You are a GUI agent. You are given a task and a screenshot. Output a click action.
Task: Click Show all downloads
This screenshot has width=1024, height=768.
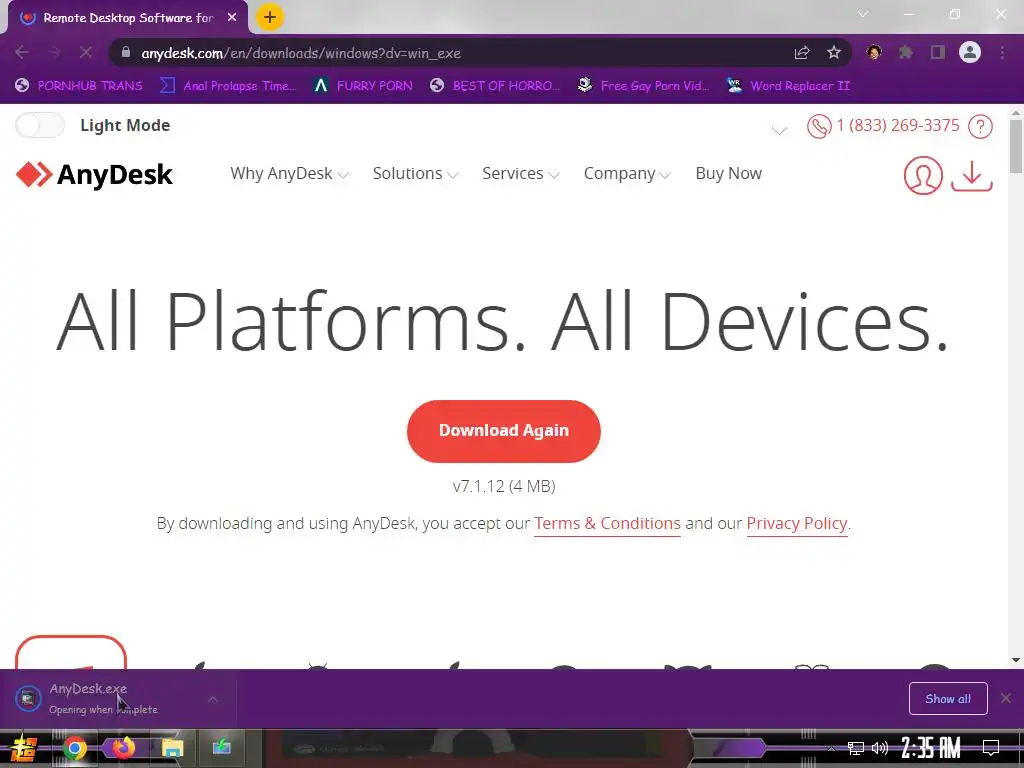[x=948, y=699]
